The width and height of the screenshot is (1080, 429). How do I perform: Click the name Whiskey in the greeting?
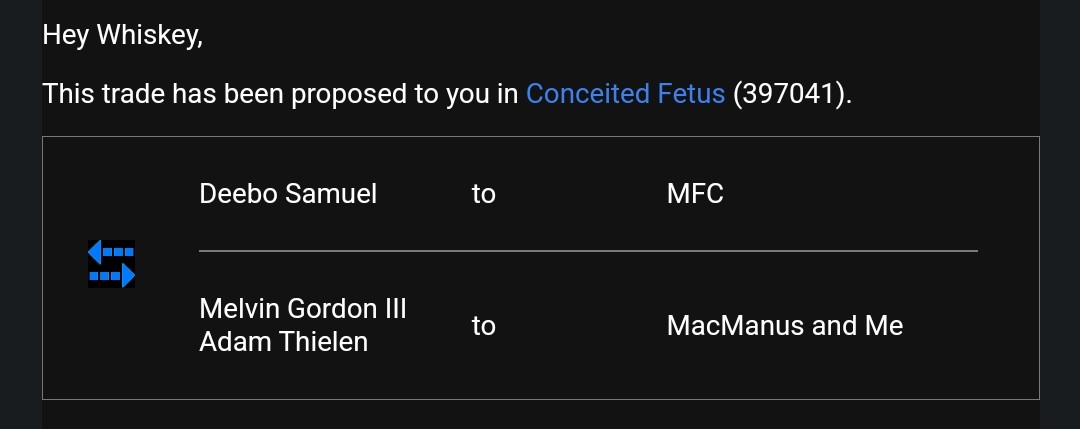pos(147,35)
